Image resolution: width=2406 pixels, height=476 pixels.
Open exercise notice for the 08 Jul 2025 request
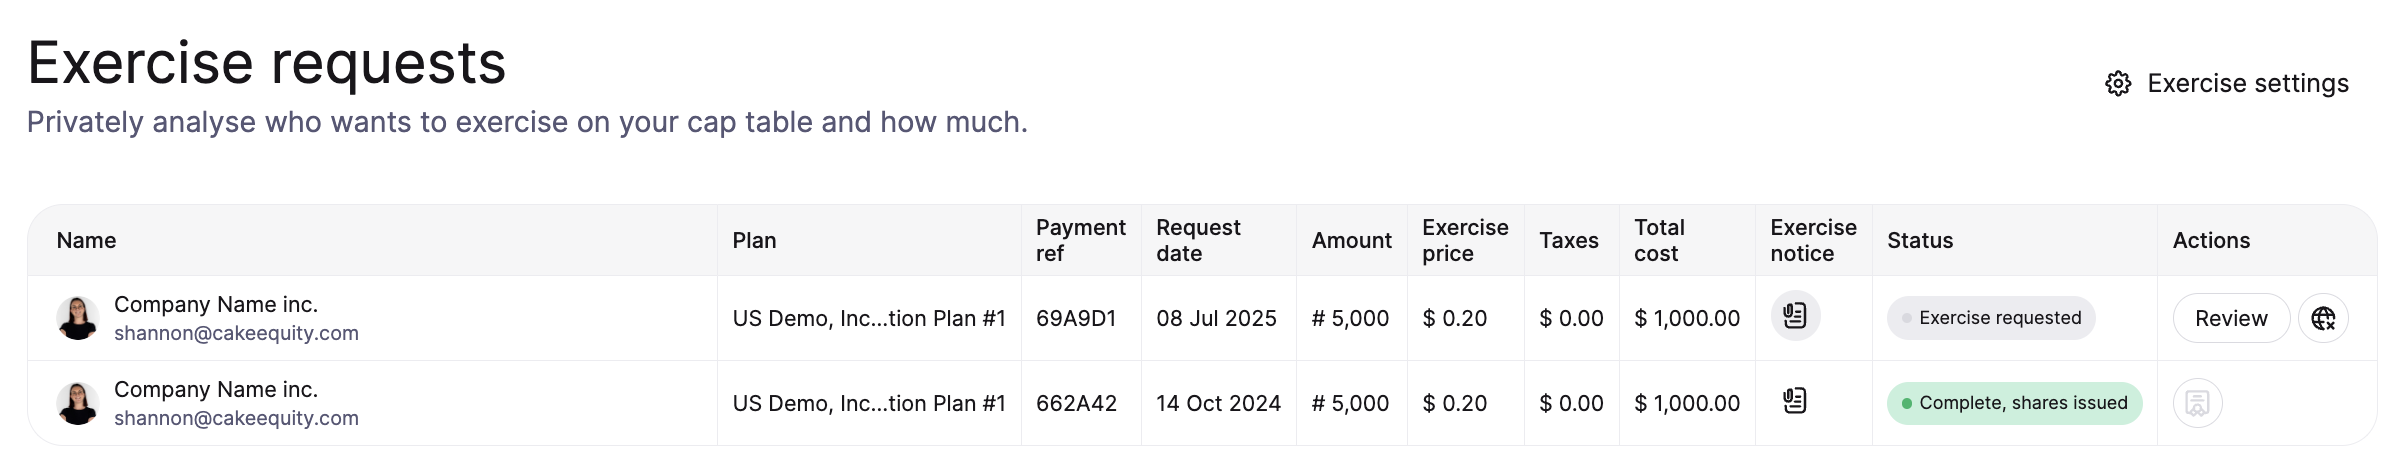point(1795,317)
